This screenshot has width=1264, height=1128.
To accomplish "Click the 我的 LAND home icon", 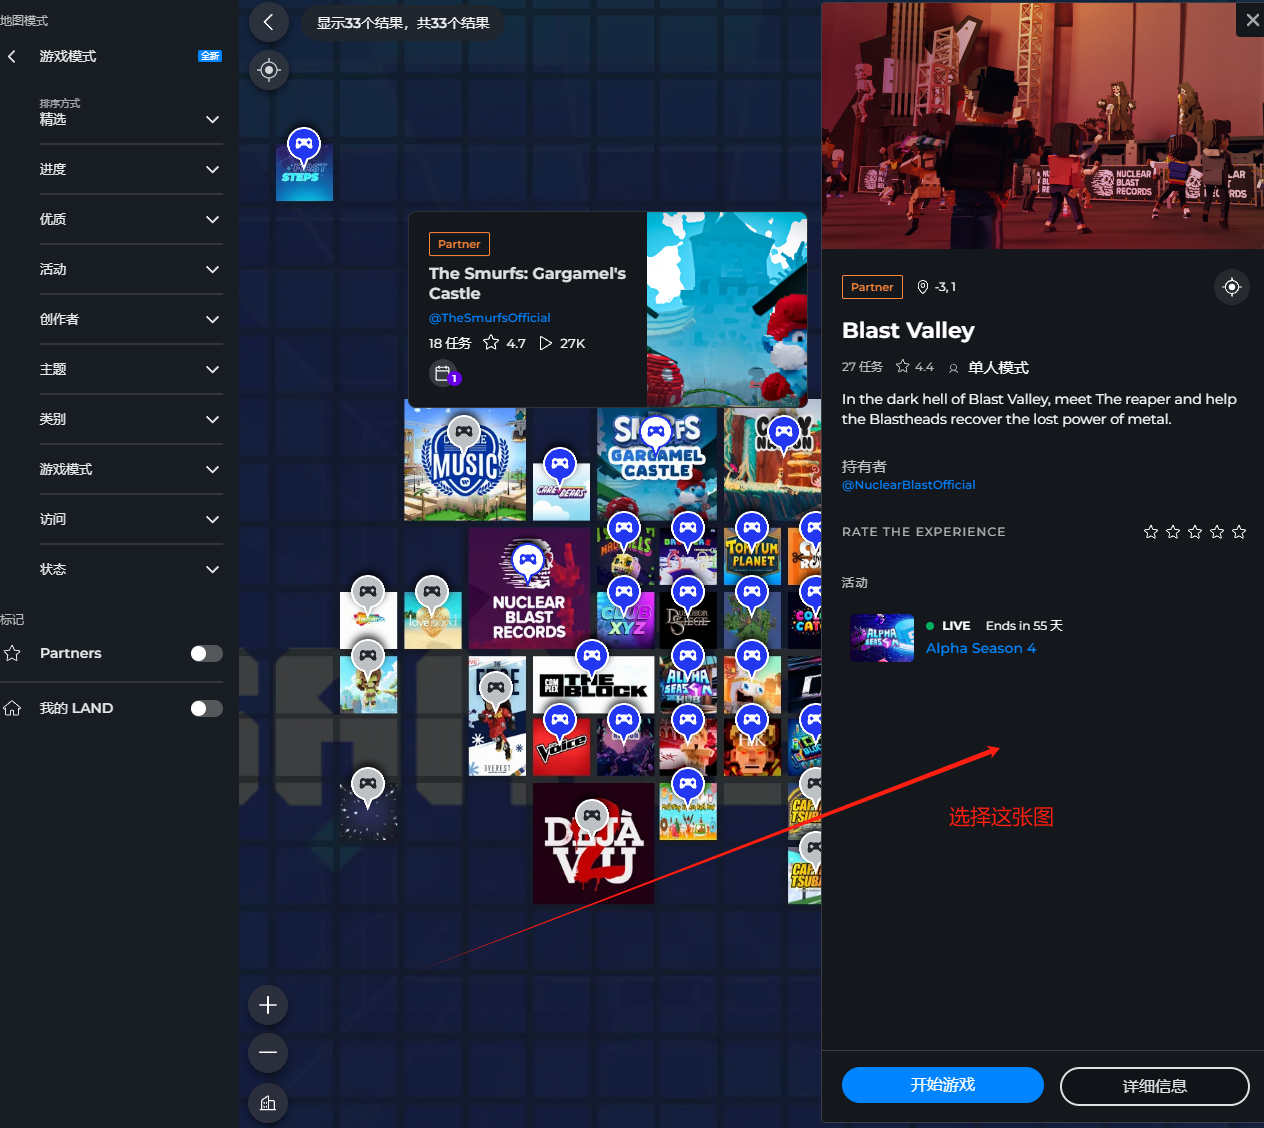I will coord(12,708).
